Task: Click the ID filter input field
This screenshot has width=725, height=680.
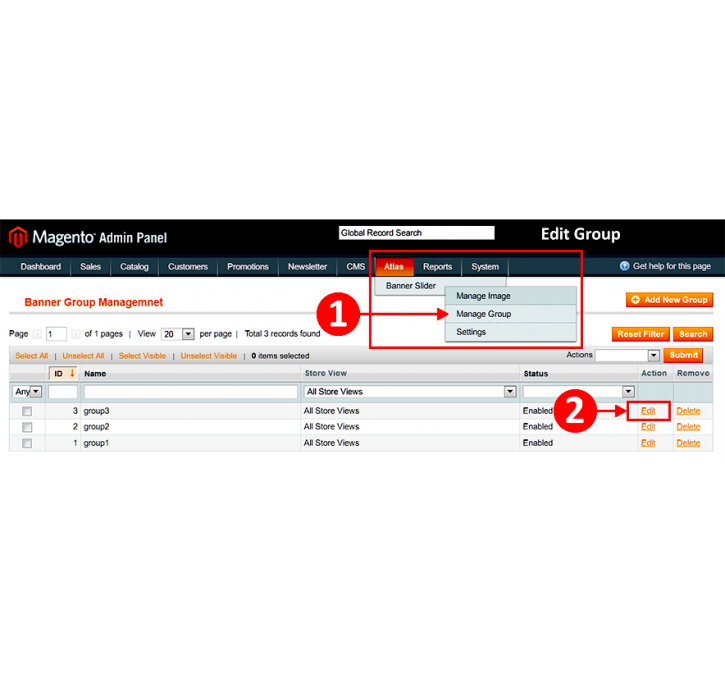Action: (x=63, y=392)
